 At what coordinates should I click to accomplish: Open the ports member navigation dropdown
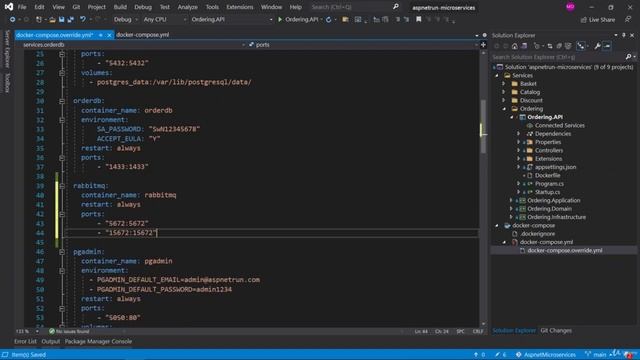(x=362, y=44)
